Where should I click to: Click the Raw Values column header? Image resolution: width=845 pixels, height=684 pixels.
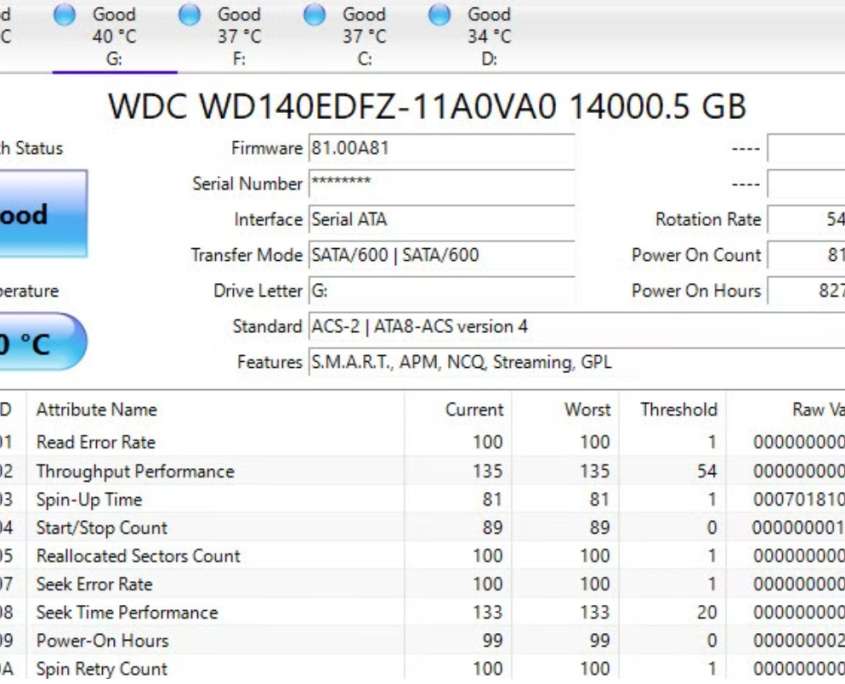click(786, 410)
